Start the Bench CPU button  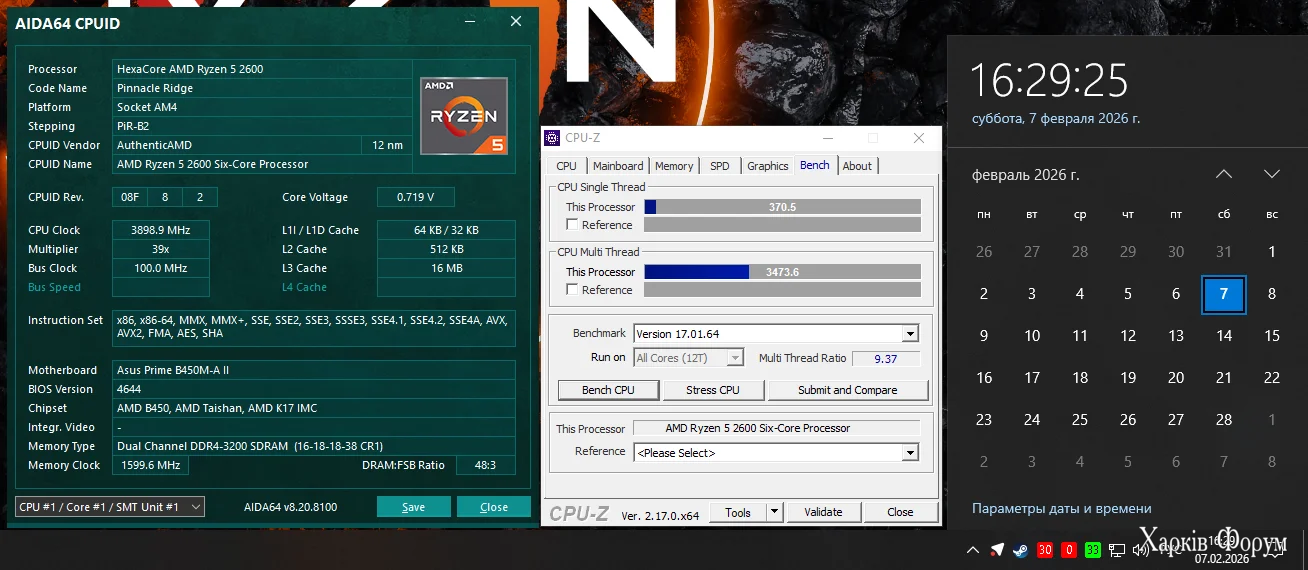point(608,390)
